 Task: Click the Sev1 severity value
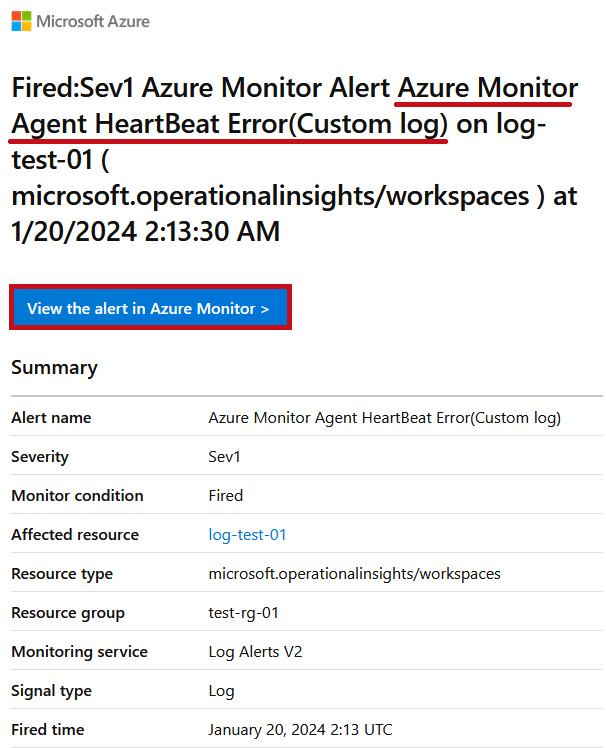point(224,457)
